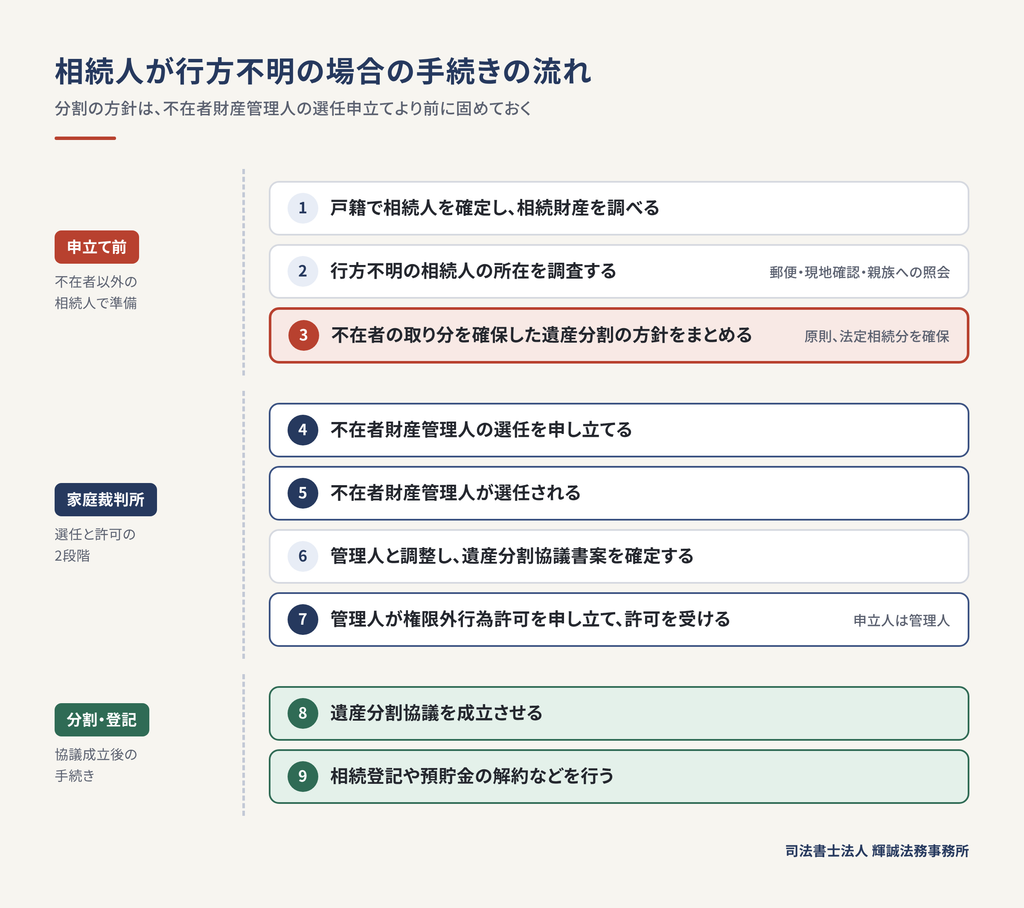Click step text 不在者財産管理人の選任を申し立てる
Screen dimensions: 1024x908
(481, 430)
